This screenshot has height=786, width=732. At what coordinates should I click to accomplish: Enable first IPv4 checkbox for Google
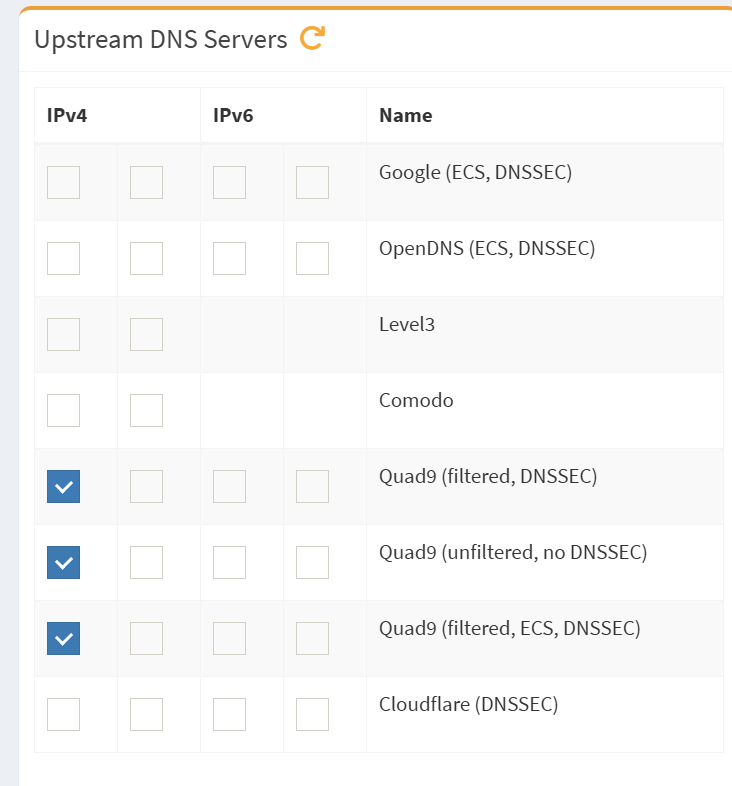(x=63, y=182)
